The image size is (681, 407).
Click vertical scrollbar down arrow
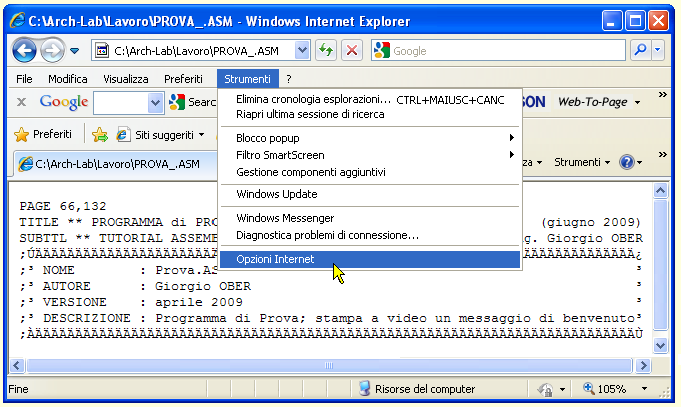click(661, 346)
